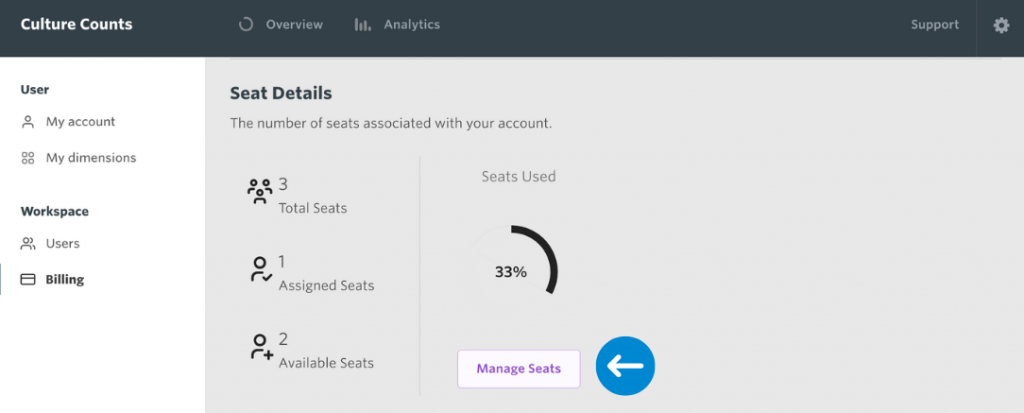Click the Manage Seats button
1024x413 pixels.
[519, 369]
